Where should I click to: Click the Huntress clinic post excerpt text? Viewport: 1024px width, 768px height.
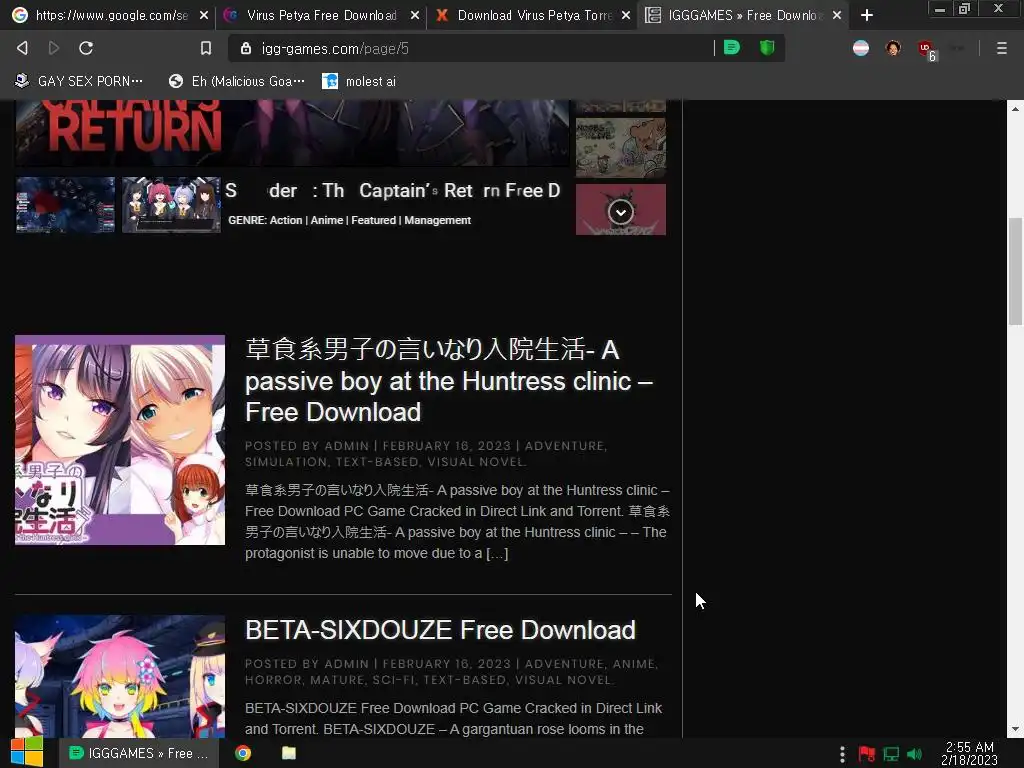pos(457,522)
